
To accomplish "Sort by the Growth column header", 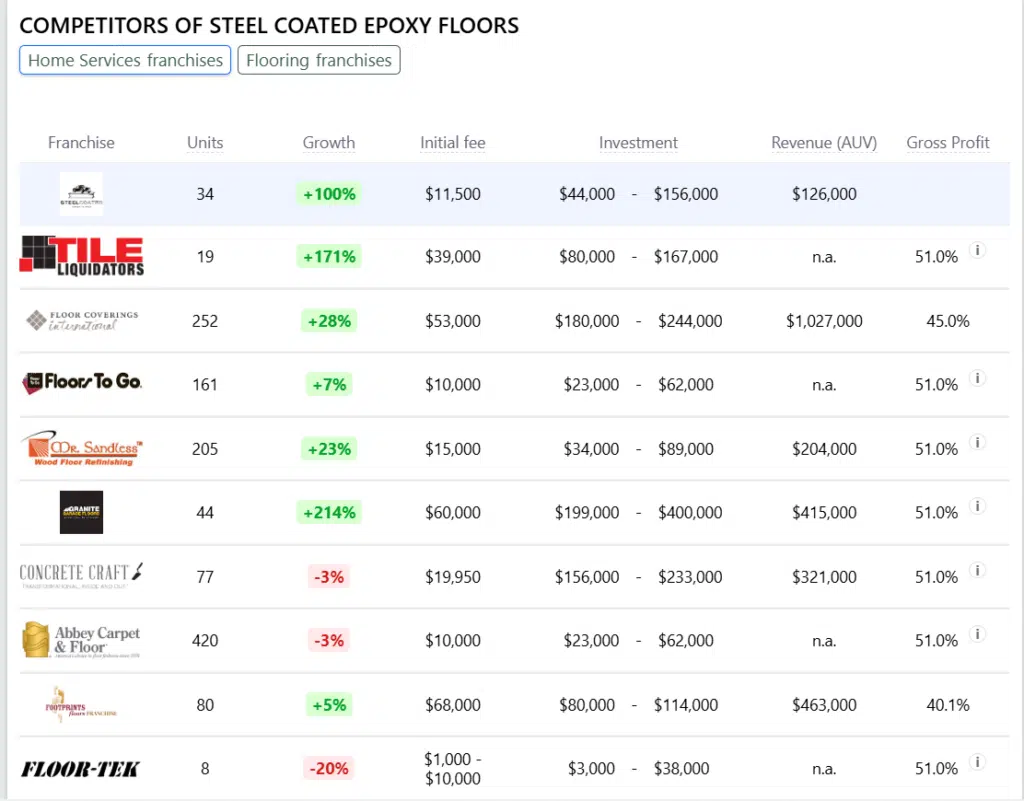I will [329, 143].
